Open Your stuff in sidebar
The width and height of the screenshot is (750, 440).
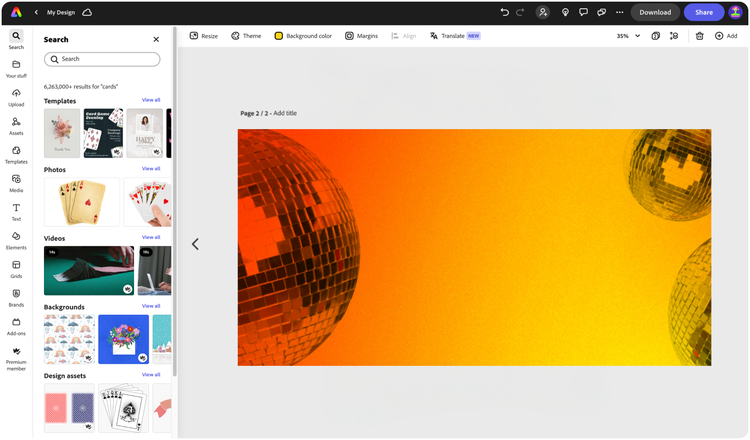(16, 69)
